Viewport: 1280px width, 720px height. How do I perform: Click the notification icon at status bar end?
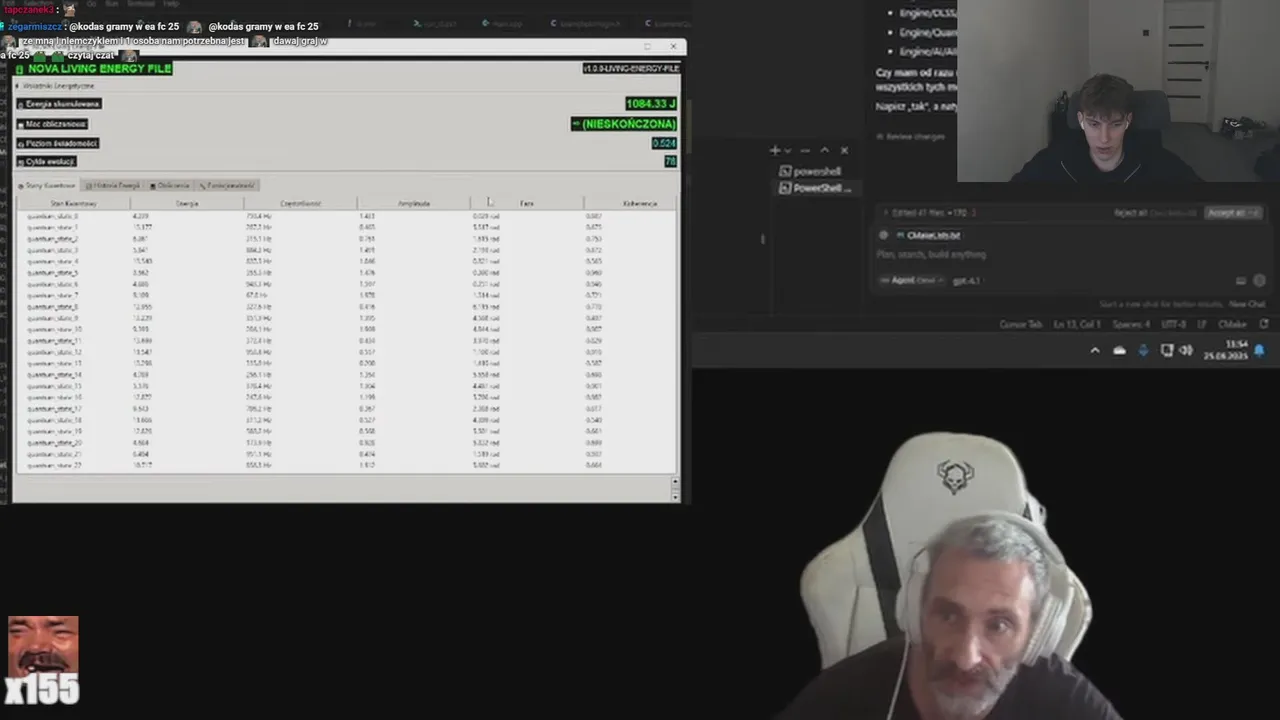click(1264, 324)
